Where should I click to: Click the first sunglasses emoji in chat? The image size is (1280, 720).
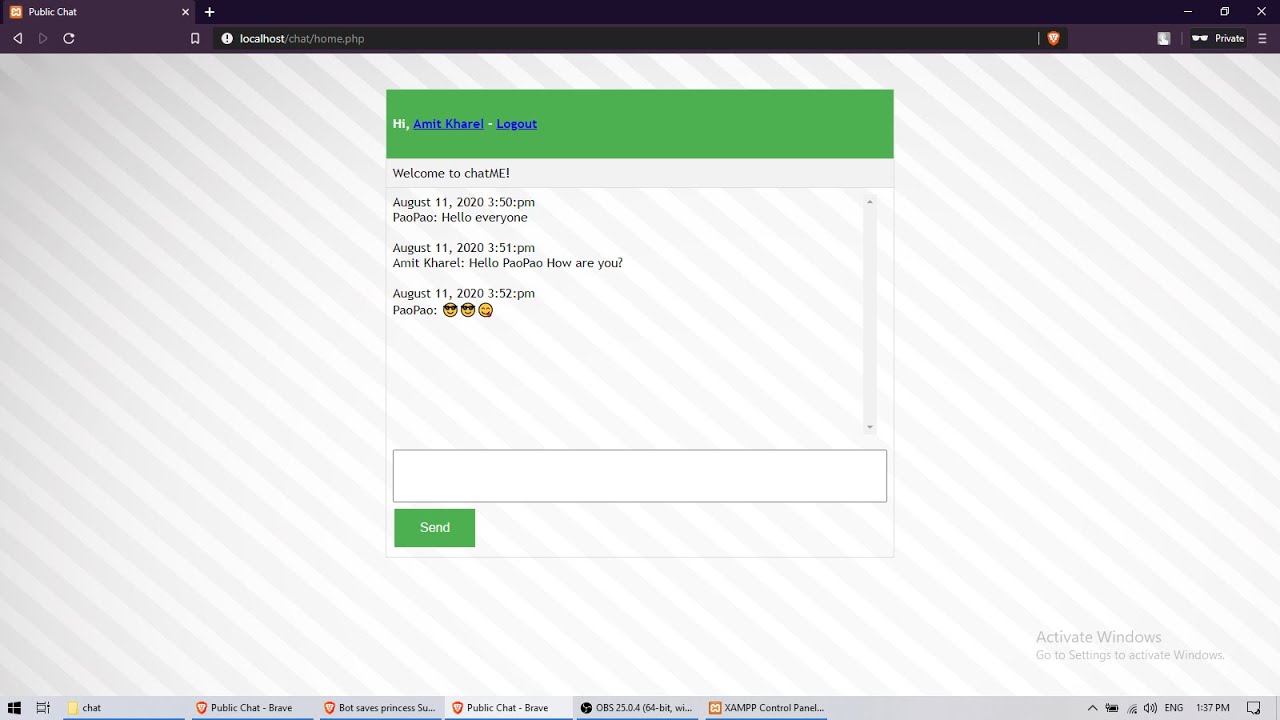coord(450,310)
